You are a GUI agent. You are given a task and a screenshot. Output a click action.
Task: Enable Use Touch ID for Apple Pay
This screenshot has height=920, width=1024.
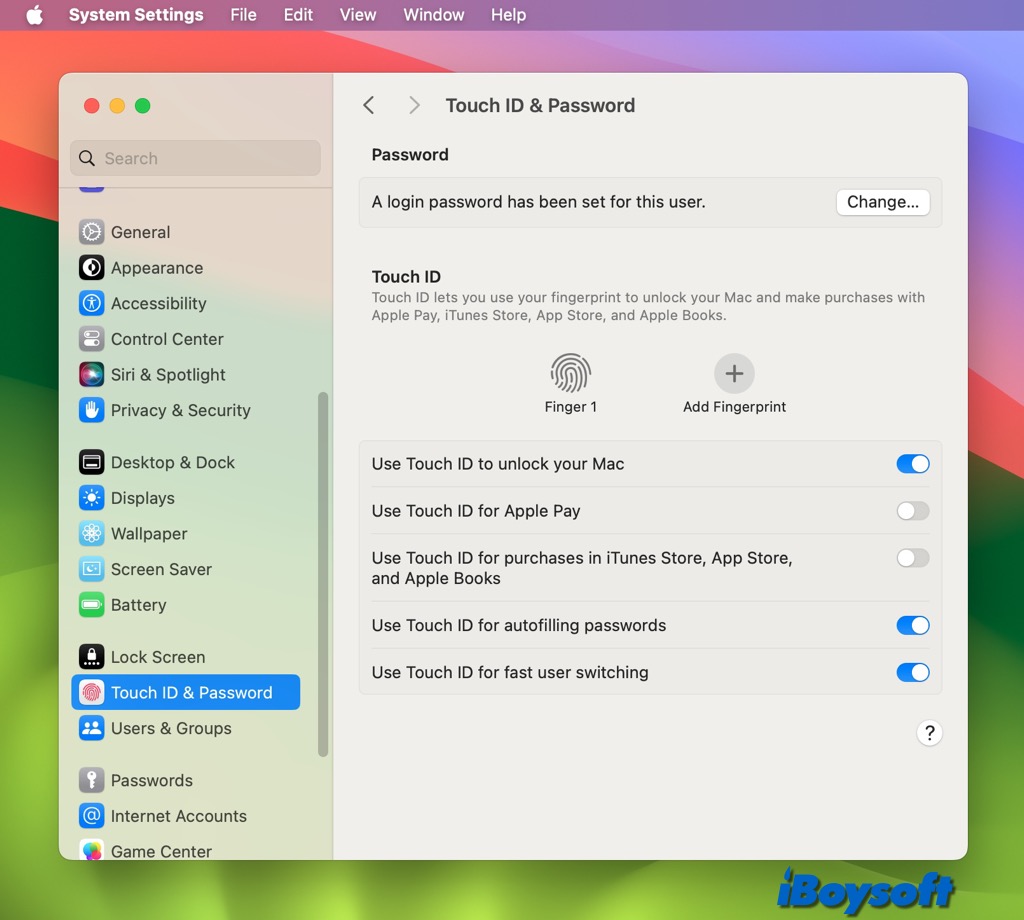[x=913, y=511]
